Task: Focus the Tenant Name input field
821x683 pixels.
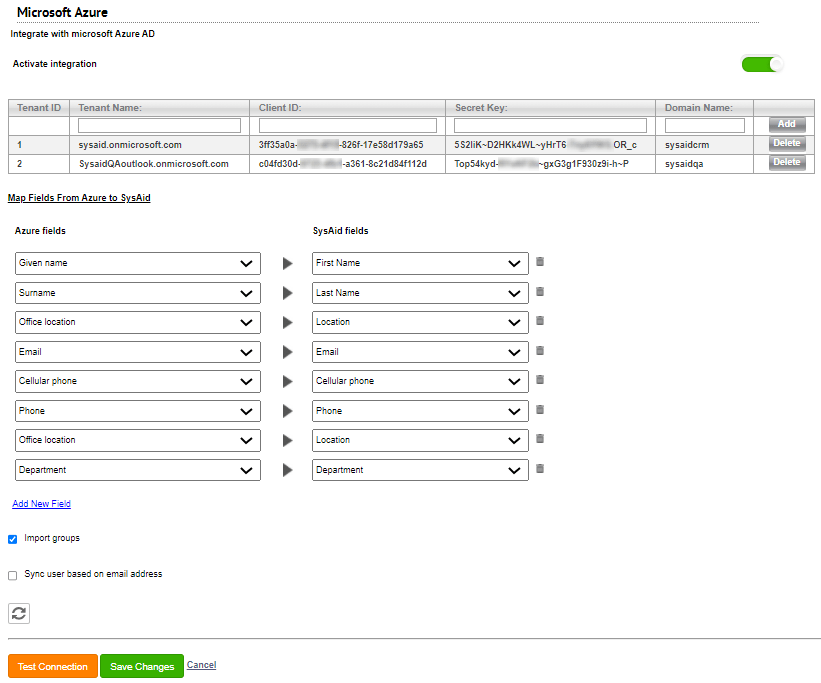Action: (159, 125)
